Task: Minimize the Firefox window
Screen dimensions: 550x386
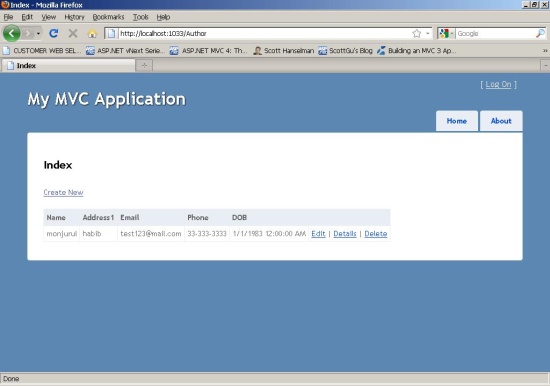Action: [526, 5]
